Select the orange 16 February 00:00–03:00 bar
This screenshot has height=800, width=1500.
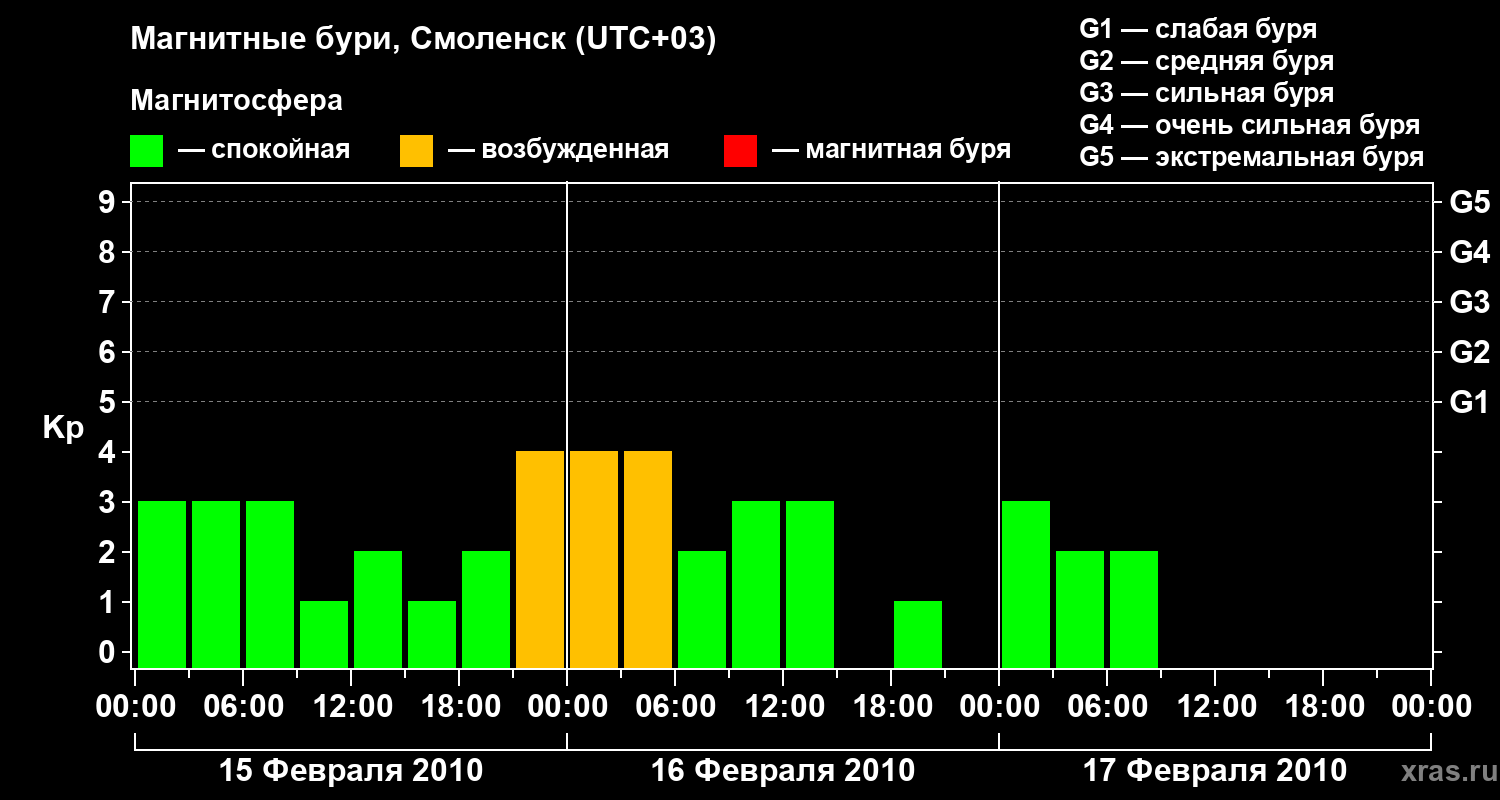pos(594,559)
